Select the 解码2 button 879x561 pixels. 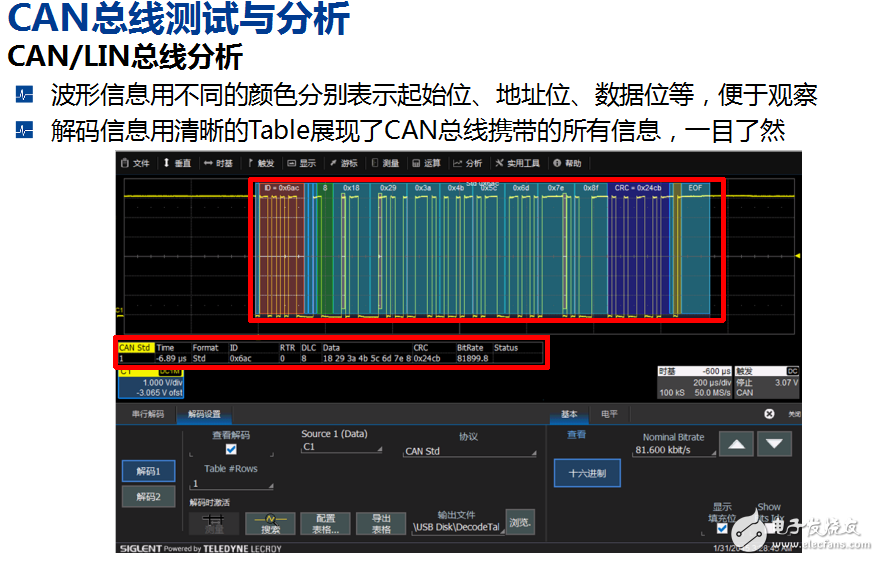pyautogui.click(x=149, y=497)
